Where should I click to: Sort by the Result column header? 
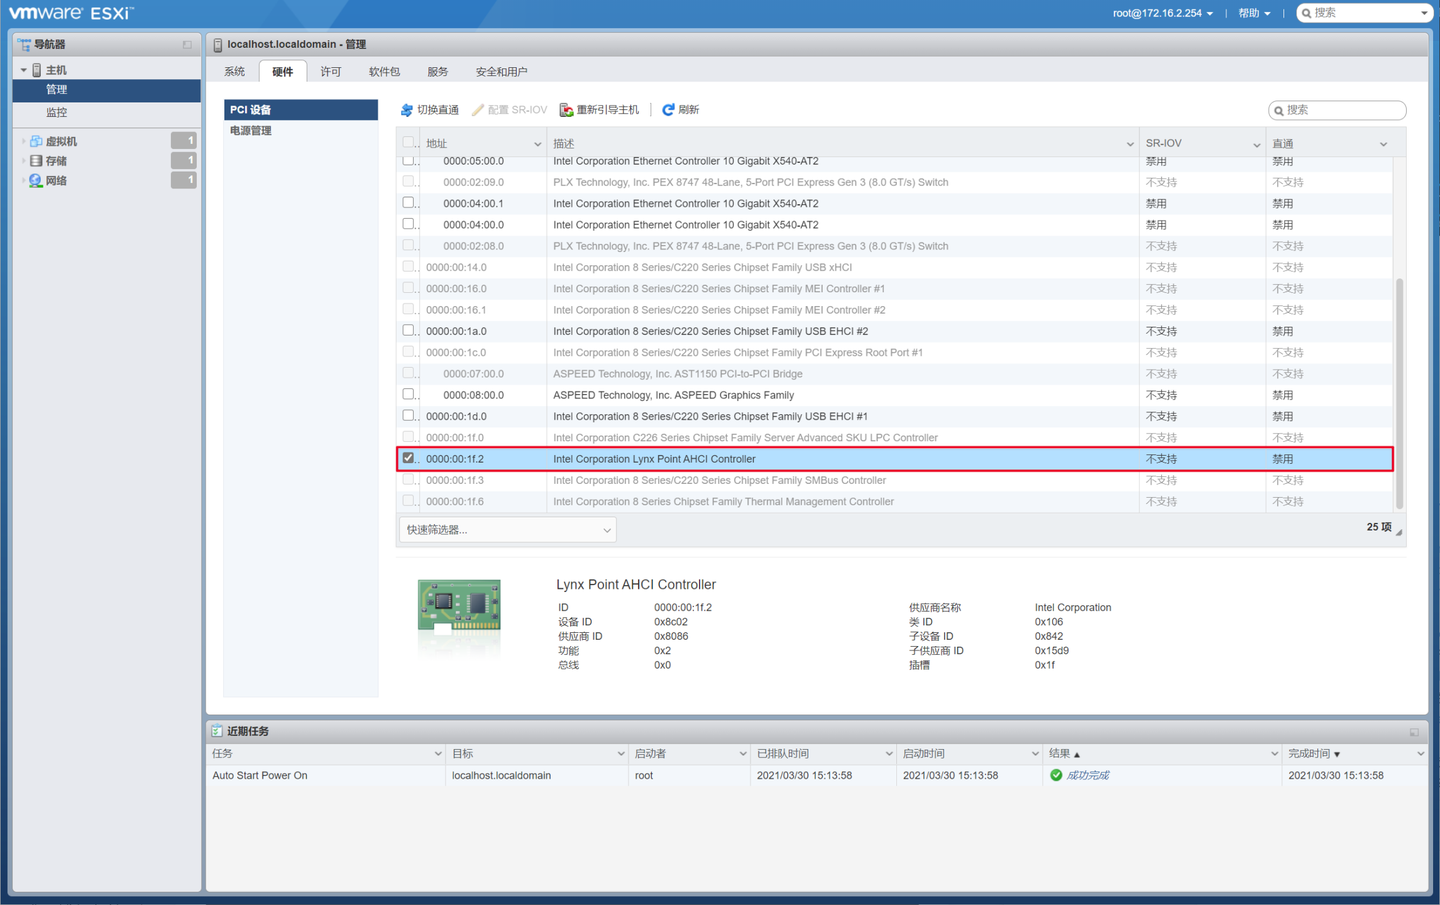coord(1160,754)
